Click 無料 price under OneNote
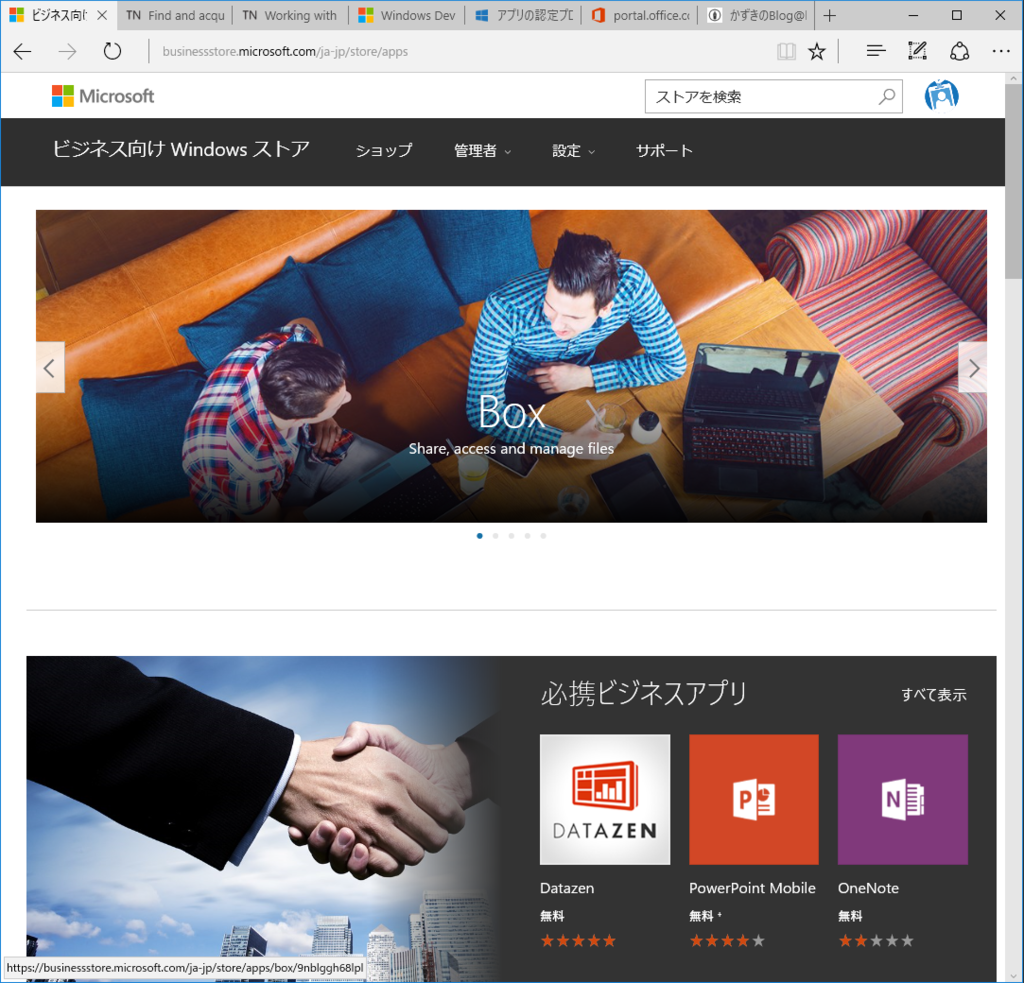This screenshot has width=1024, height=983. 850,916
